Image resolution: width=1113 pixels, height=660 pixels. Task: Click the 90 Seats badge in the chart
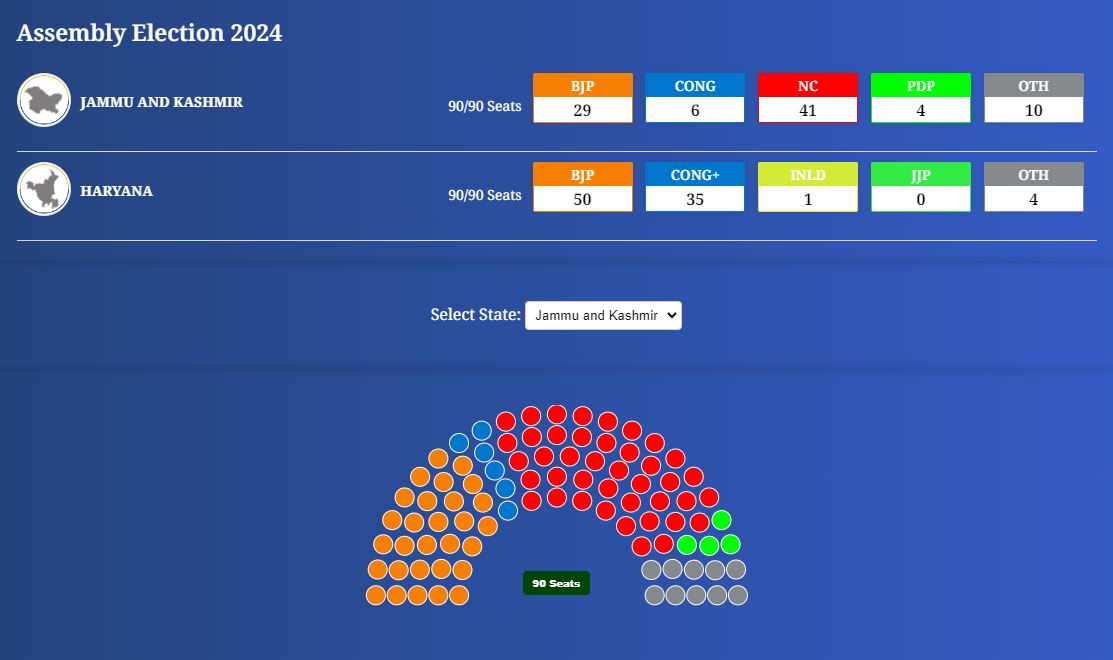tap(556, 583)
